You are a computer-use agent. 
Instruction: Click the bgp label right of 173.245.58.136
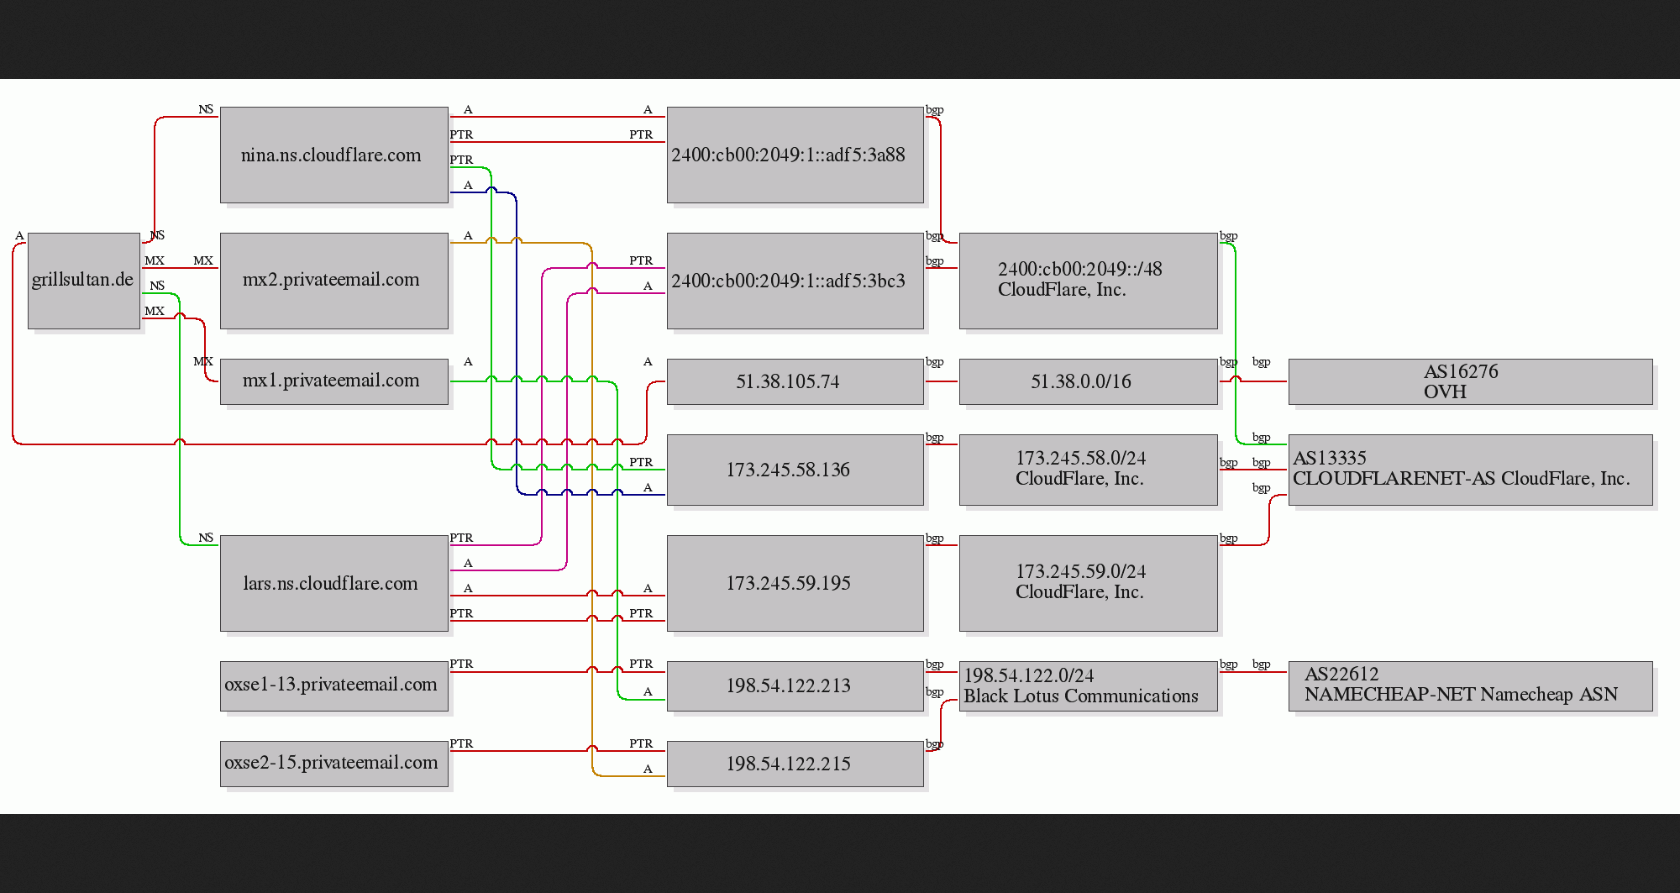coord(934,438)
